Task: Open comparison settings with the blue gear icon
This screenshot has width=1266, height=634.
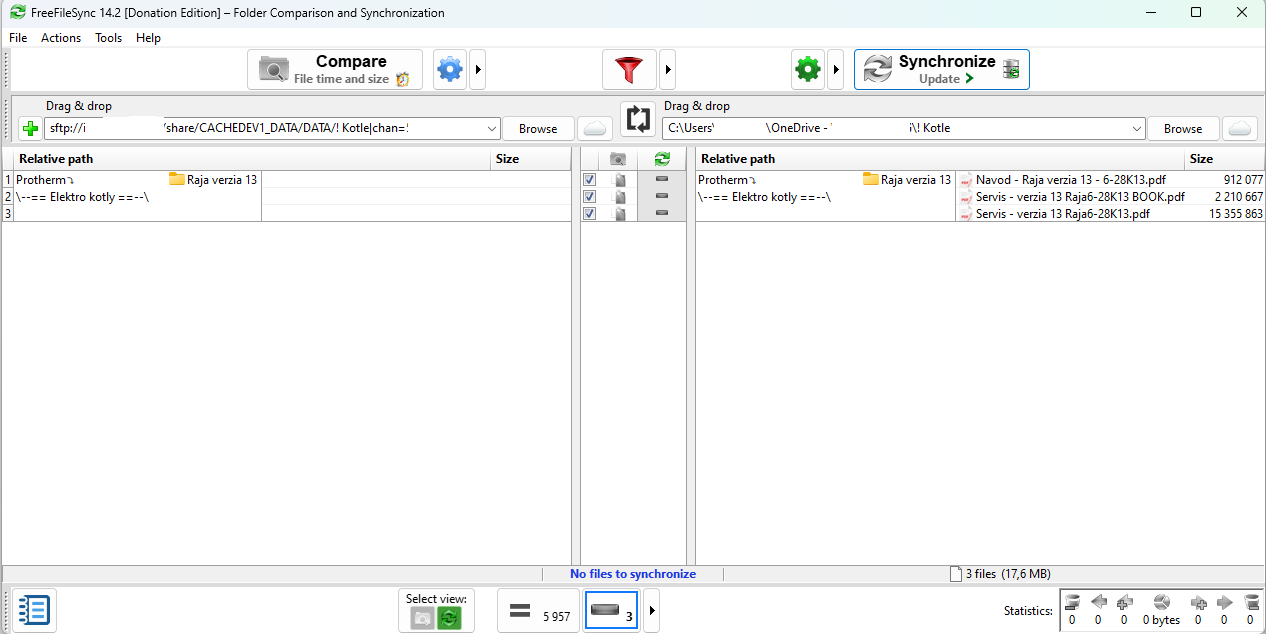Action: pyautogui.click(x=451, y=70)
